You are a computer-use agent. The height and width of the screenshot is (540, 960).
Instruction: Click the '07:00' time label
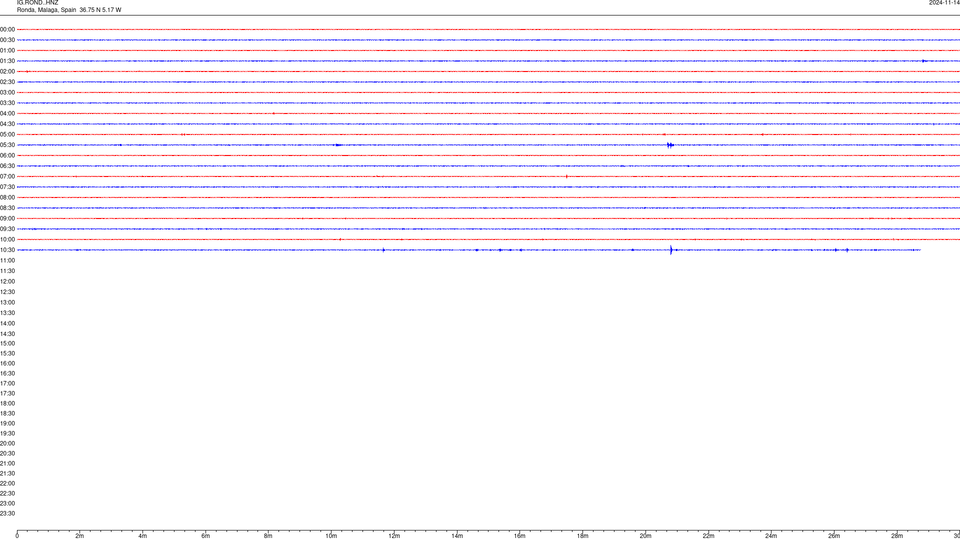coord(7,176)
